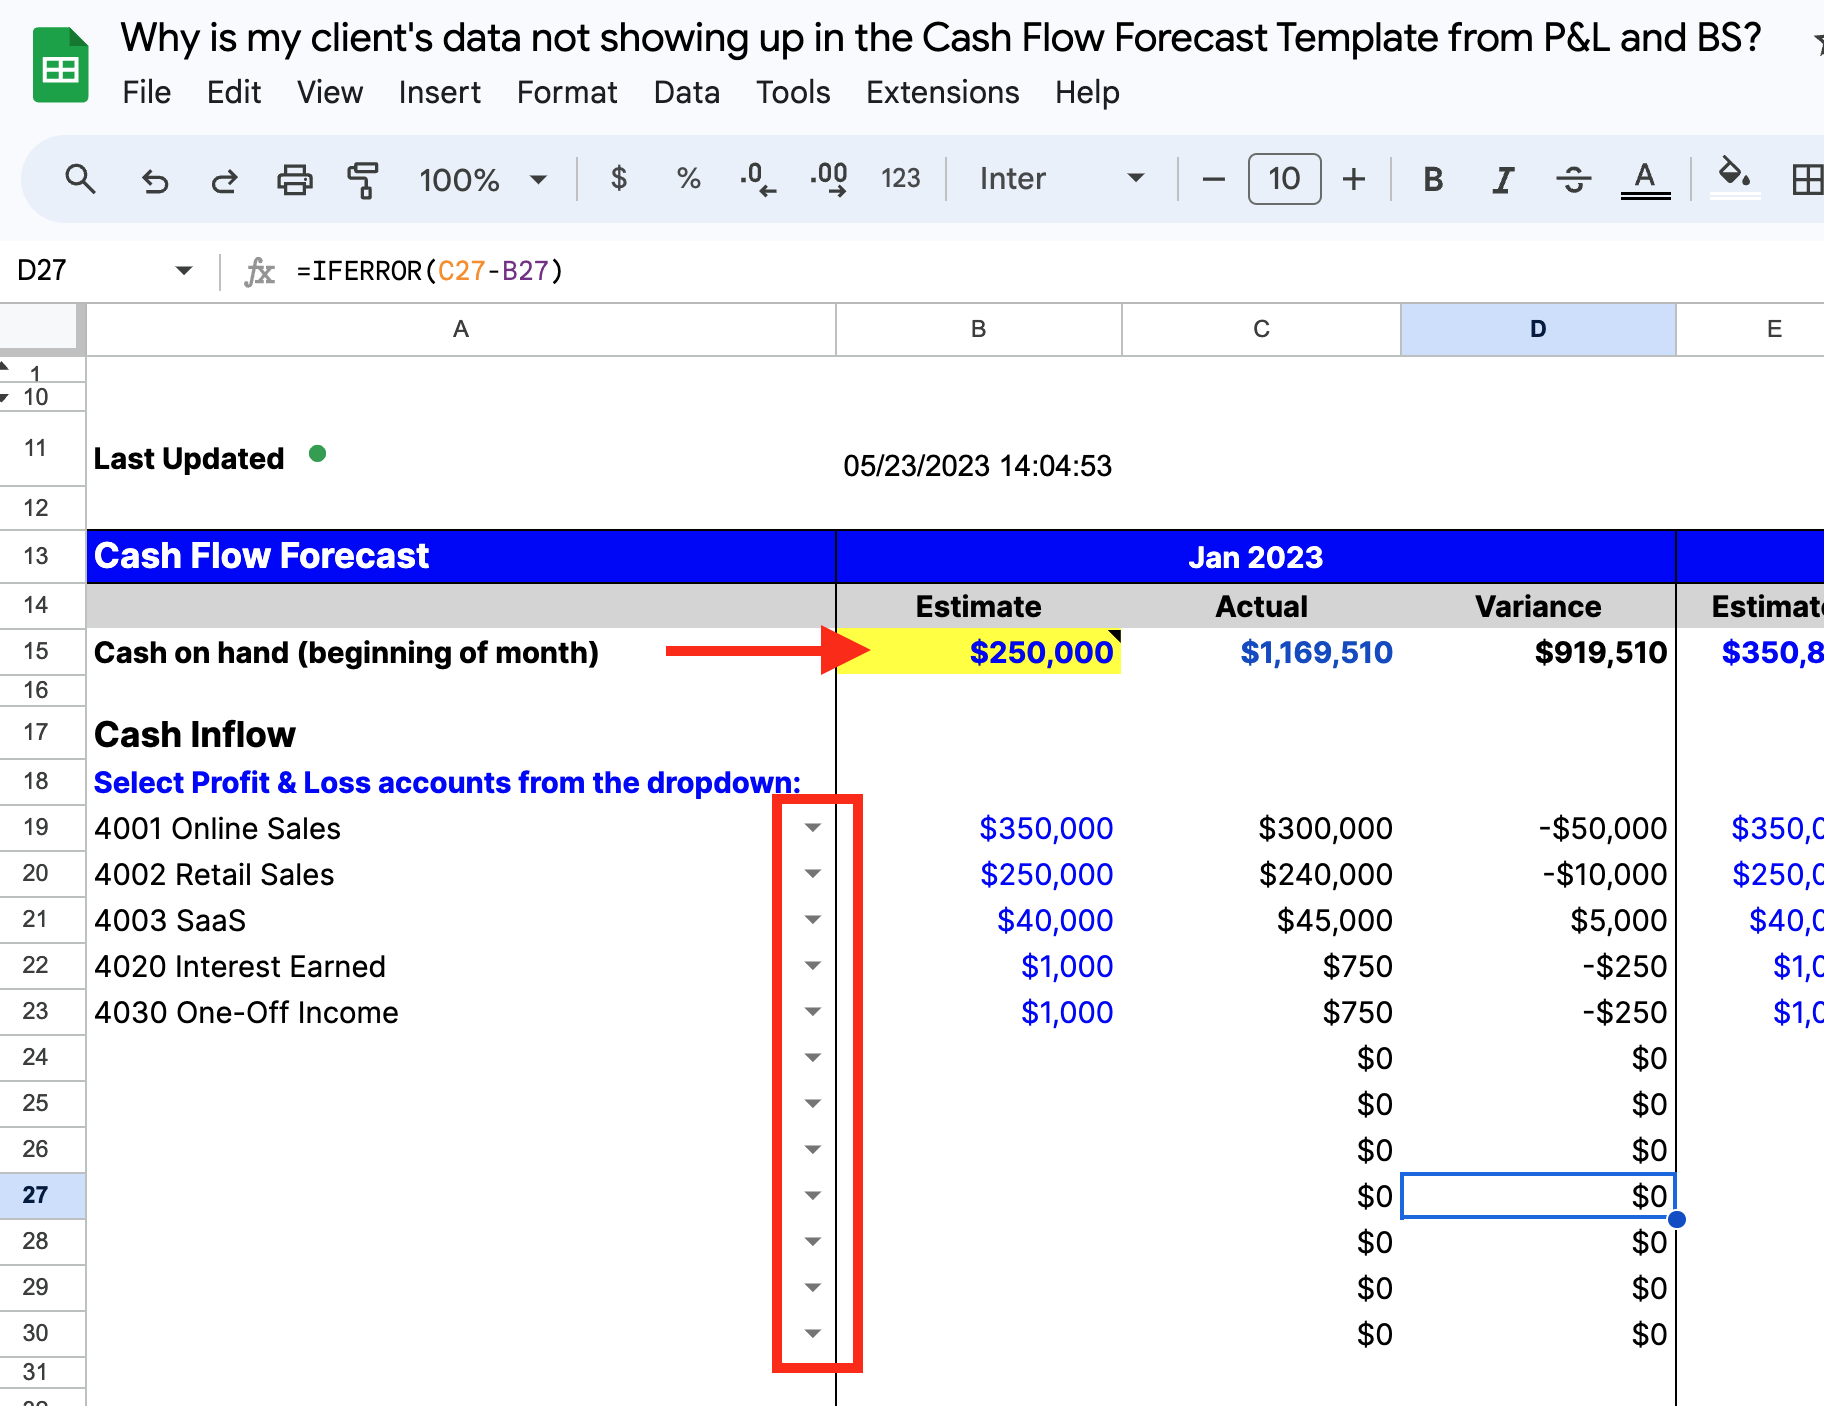This screenshot has height=1406, width=1824.
Task: Open the Edit menu
Action: [x=233, y=93]
